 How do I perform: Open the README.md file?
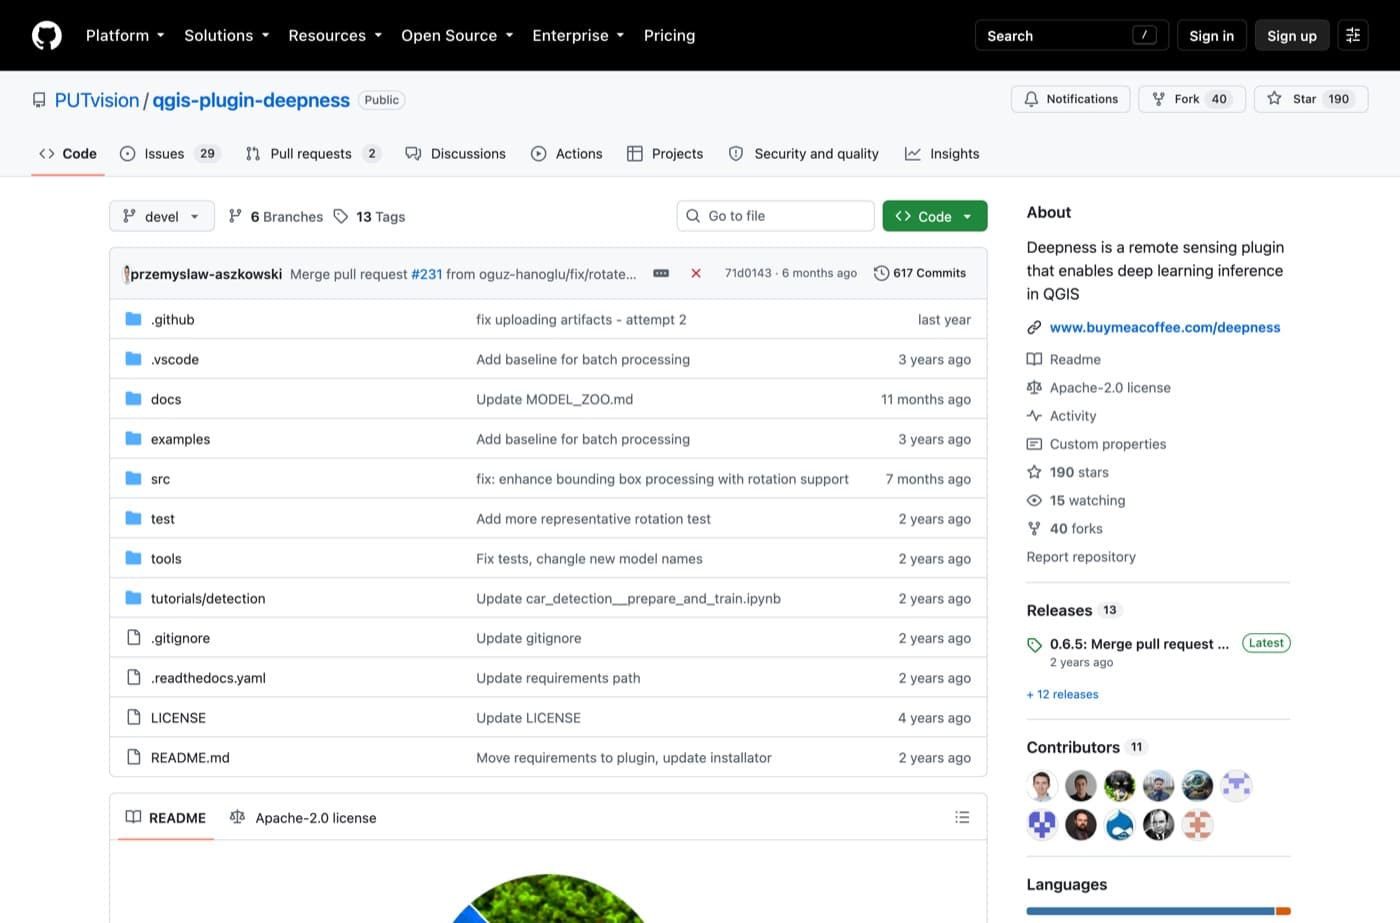190,758
